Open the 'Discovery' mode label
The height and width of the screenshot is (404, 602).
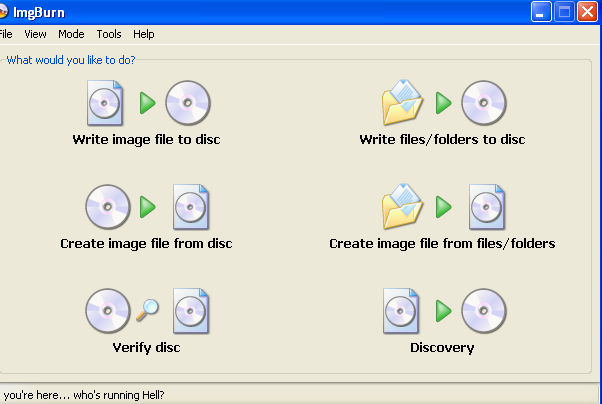click(442, 348)
